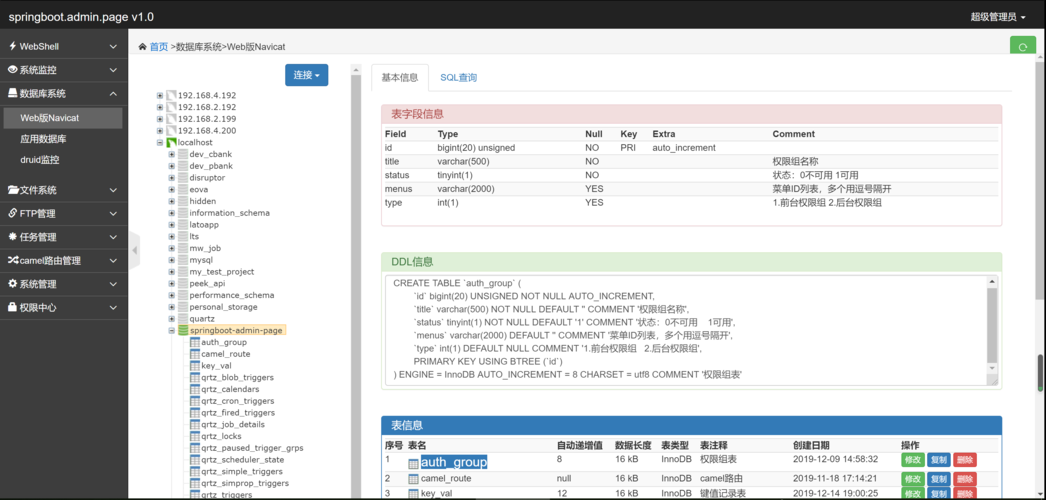
Task: Open the 权限中心 menu
Action: coord(63,307)
